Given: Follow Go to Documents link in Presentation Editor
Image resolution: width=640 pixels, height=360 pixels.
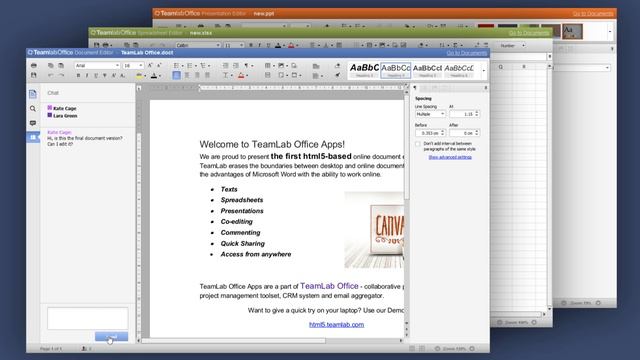Looking at the screenshot, I should tap(593, 13).
